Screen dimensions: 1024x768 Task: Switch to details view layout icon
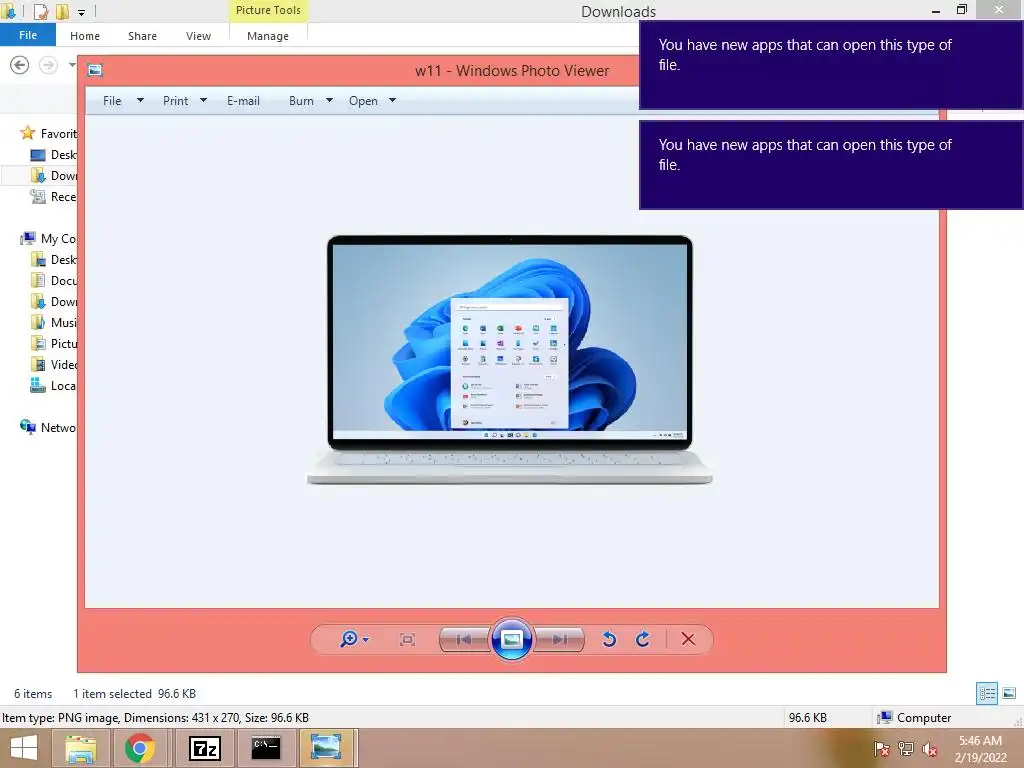pyautogui.click(x=987, y=693)
